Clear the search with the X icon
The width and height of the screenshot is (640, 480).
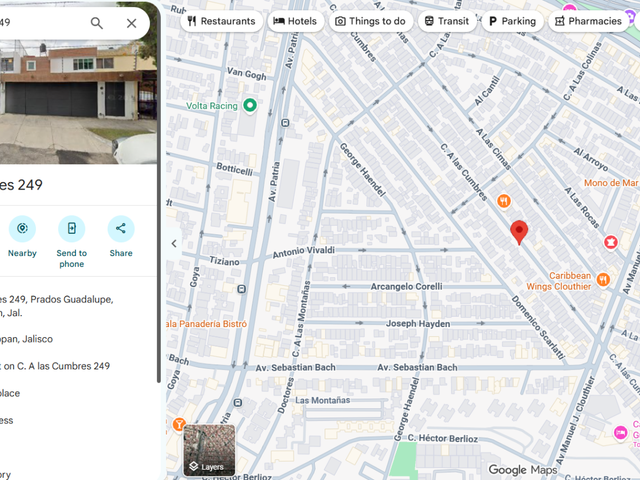click(x=131, y=23)
